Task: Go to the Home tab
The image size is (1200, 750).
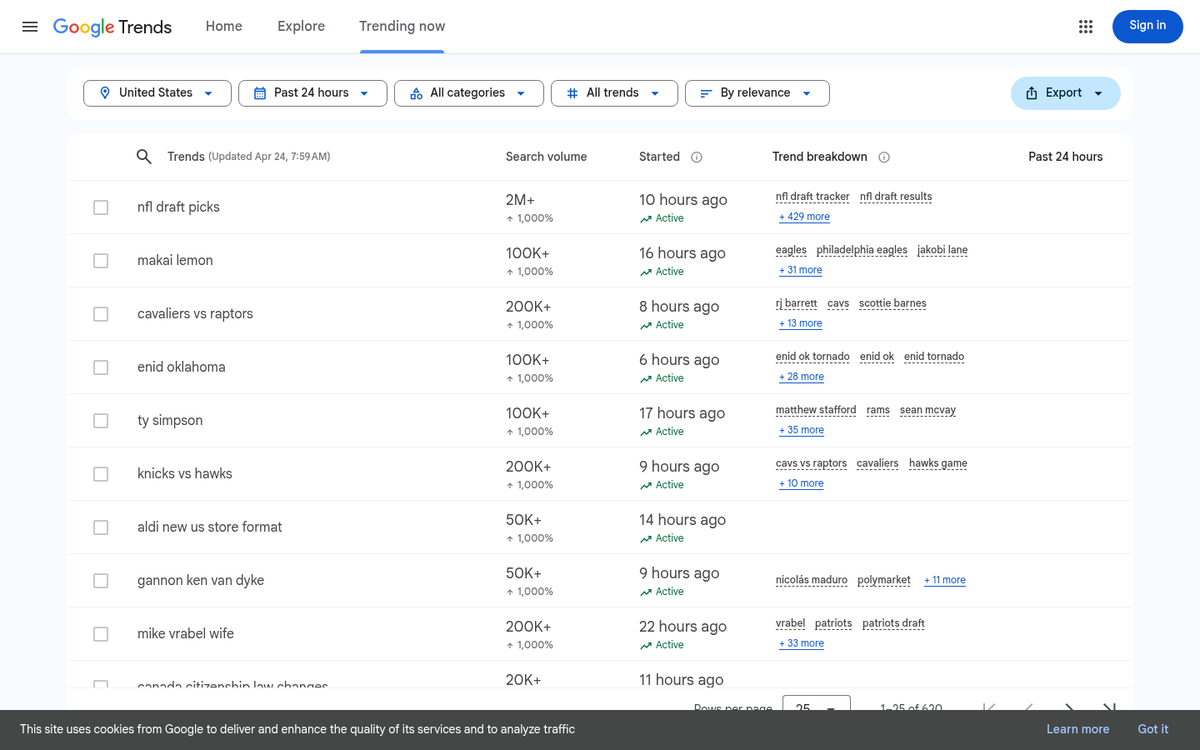Action: 223,26
